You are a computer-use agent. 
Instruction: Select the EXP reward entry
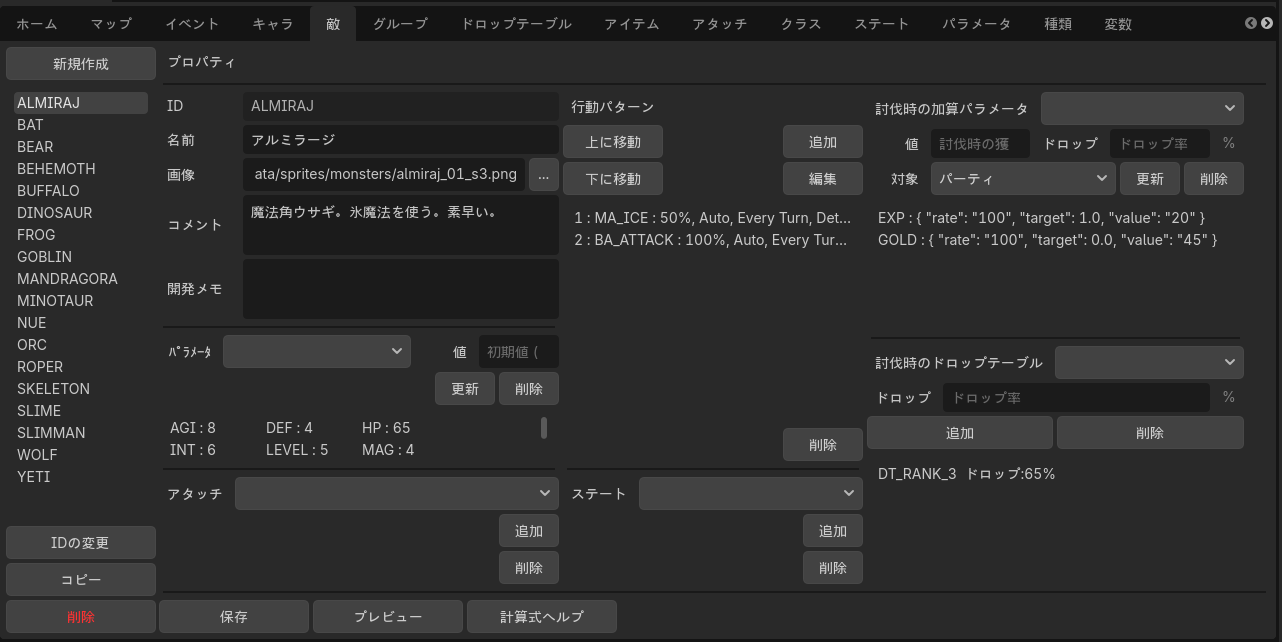coord(1041,218)
